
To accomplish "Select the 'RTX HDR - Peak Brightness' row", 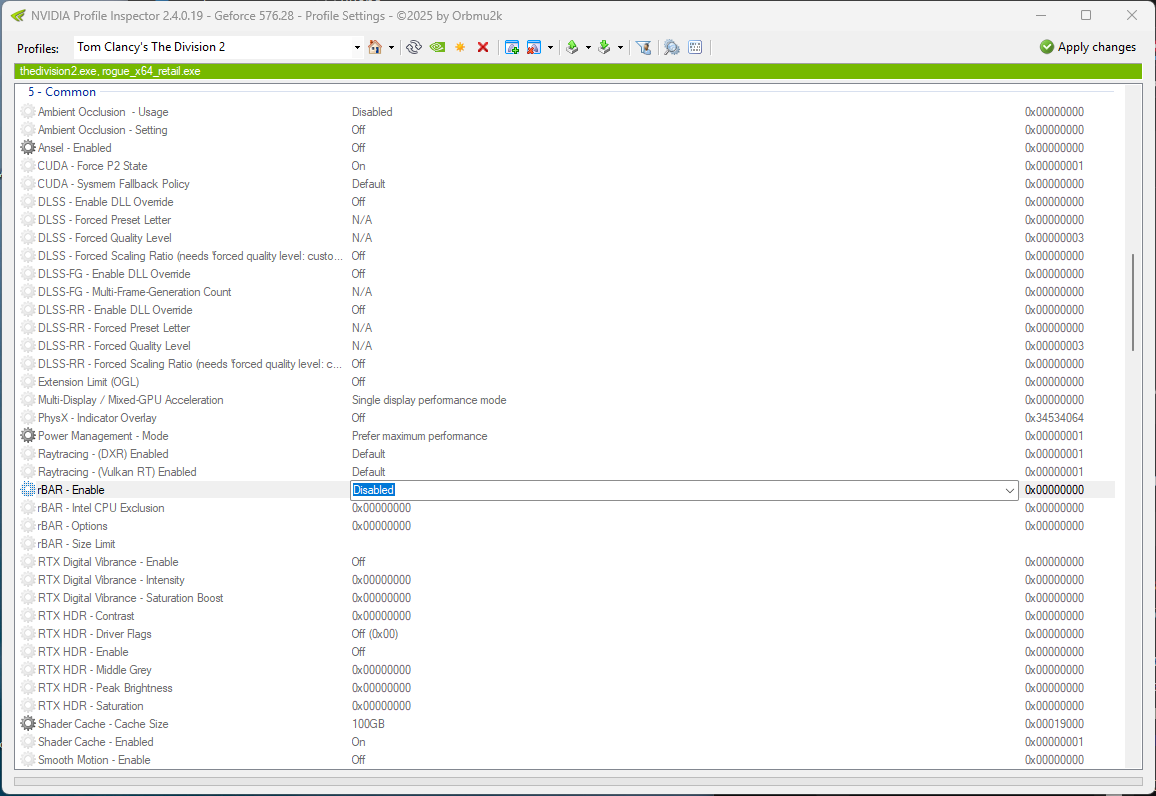I will pyautogui.click(x=567, y=688).
